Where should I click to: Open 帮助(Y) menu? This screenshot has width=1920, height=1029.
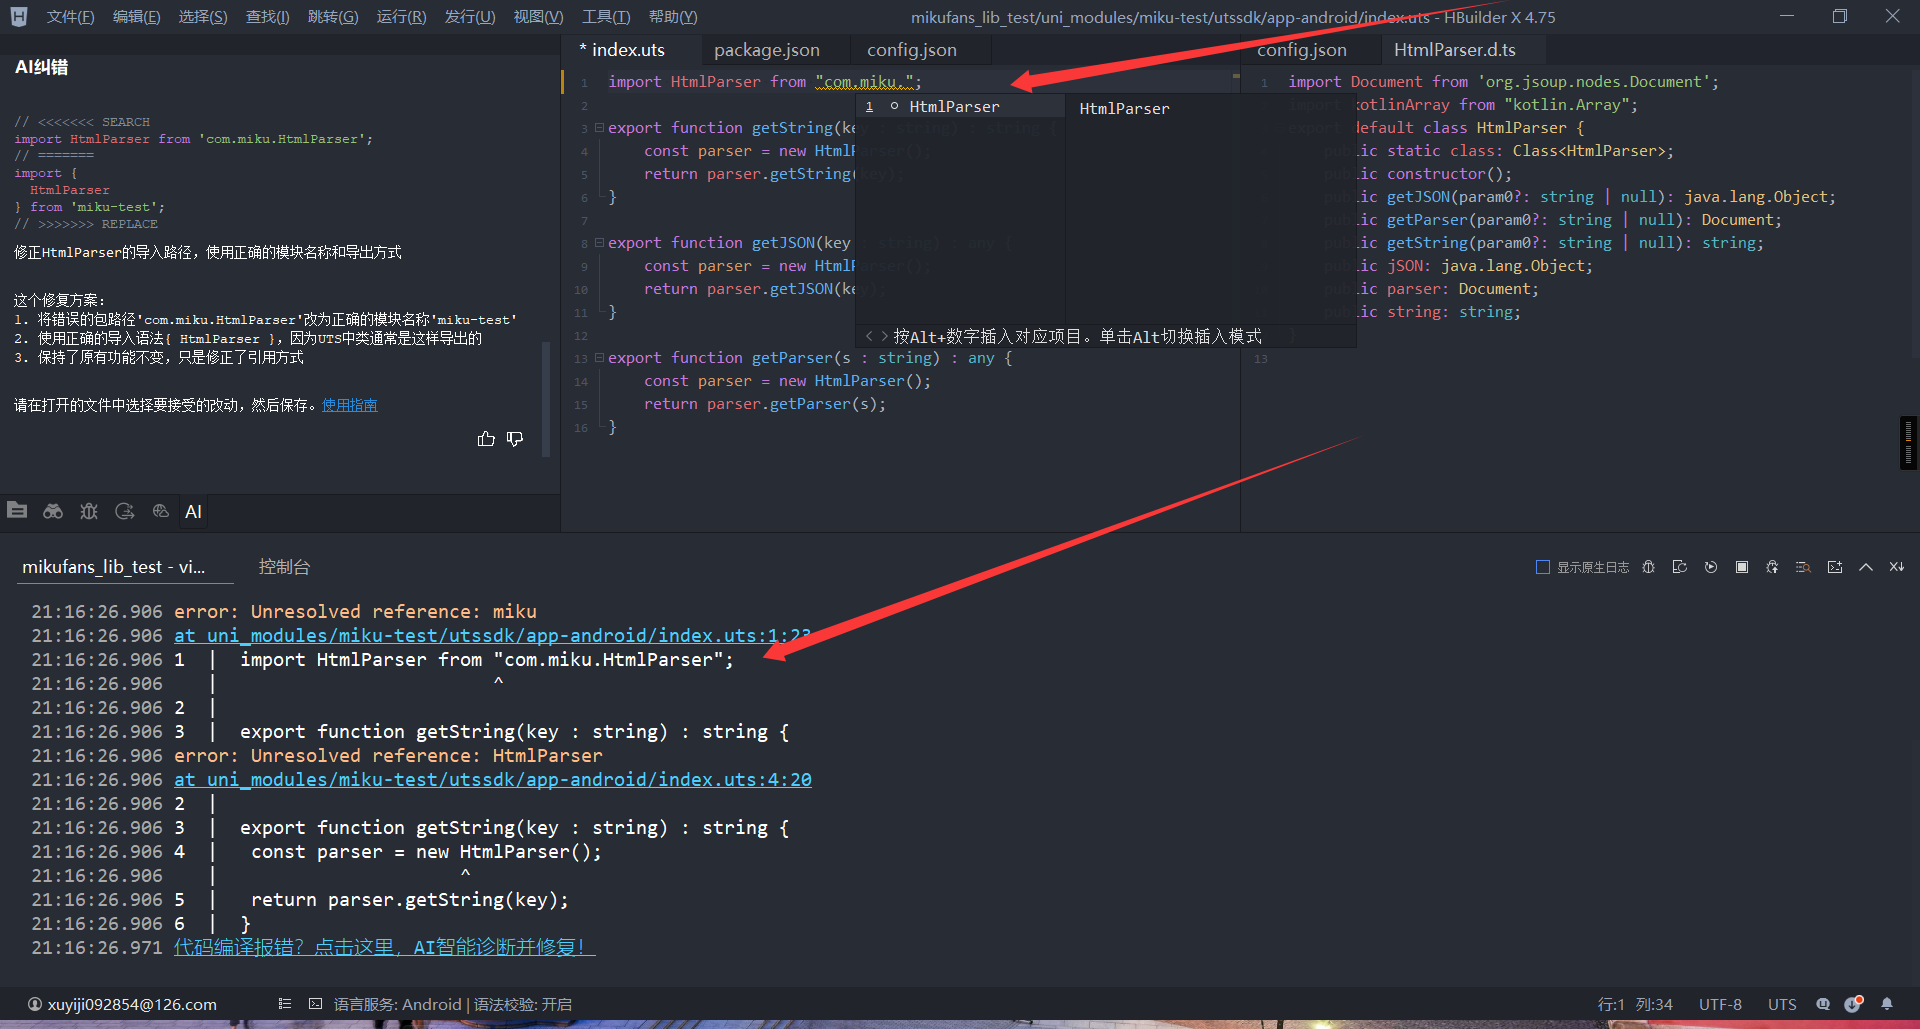(x=673, y=17)
